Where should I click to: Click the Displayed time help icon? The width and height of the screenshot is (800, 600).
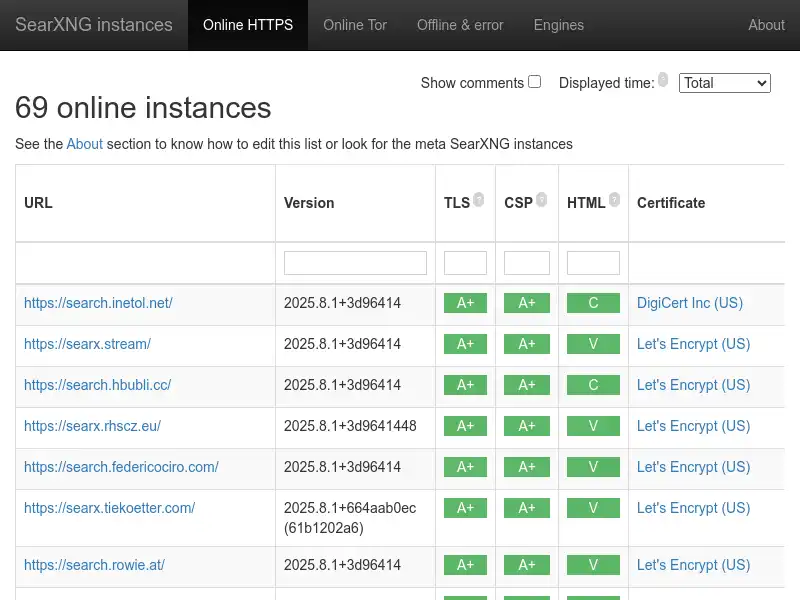663,80
